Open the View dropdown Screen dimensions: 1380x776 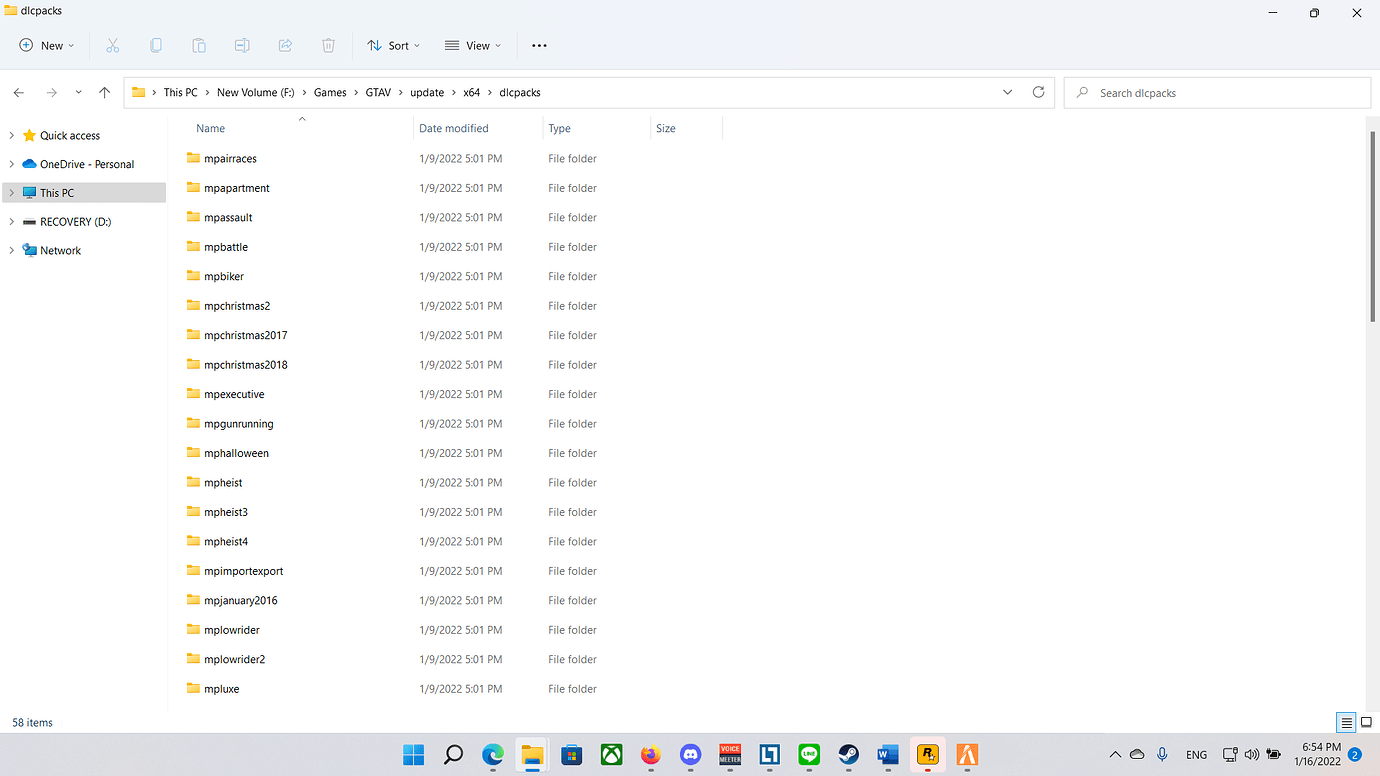click(472, 45)
